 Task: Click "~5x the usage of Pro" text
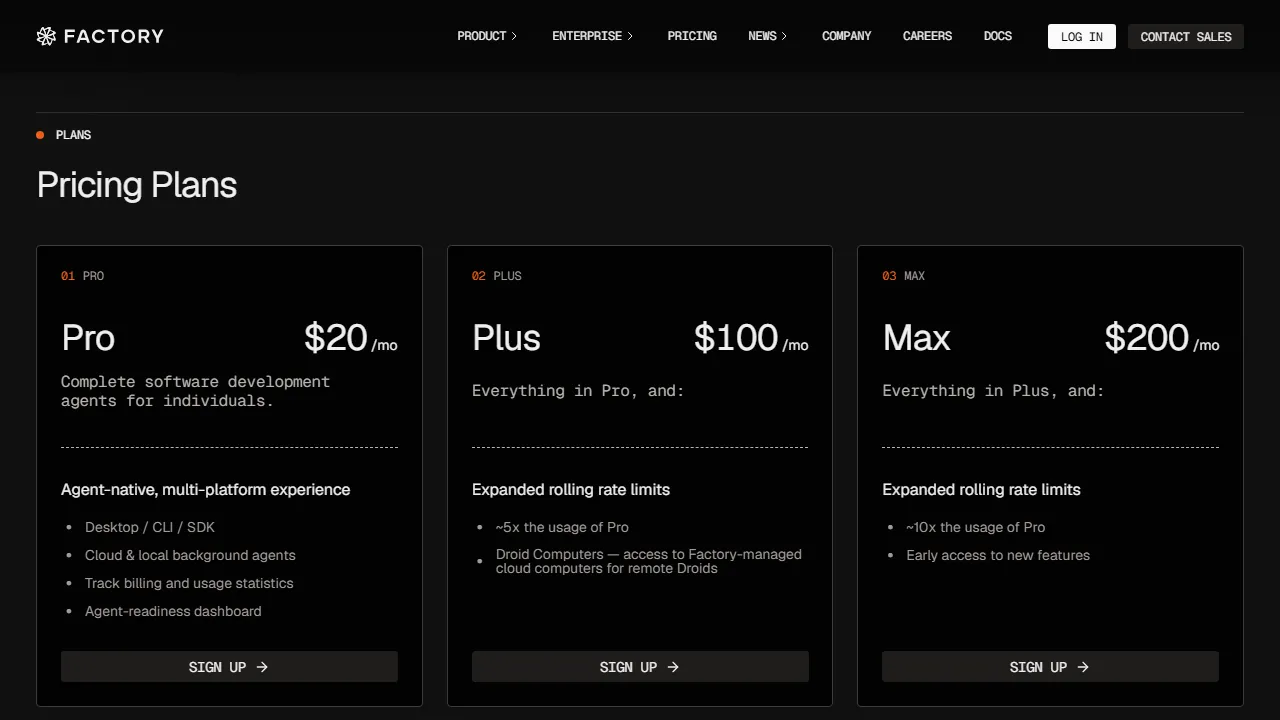click(x=562, y=527)
